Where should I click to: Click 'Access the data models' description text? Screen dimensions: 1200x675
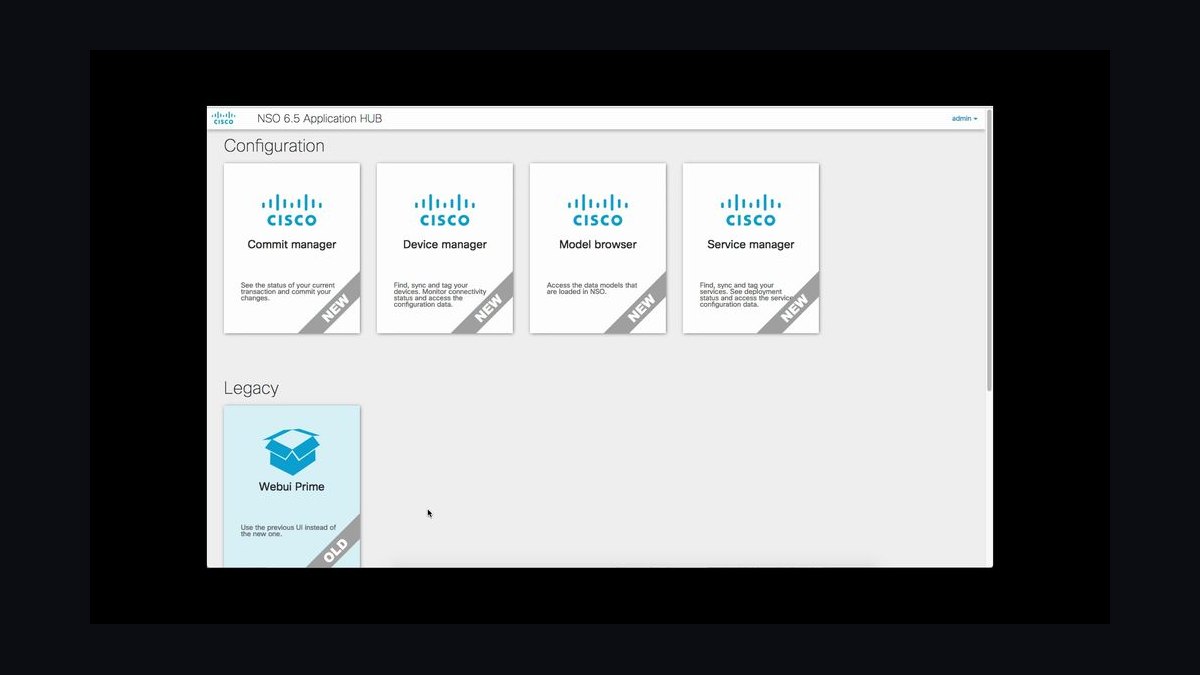coord(592,288)
